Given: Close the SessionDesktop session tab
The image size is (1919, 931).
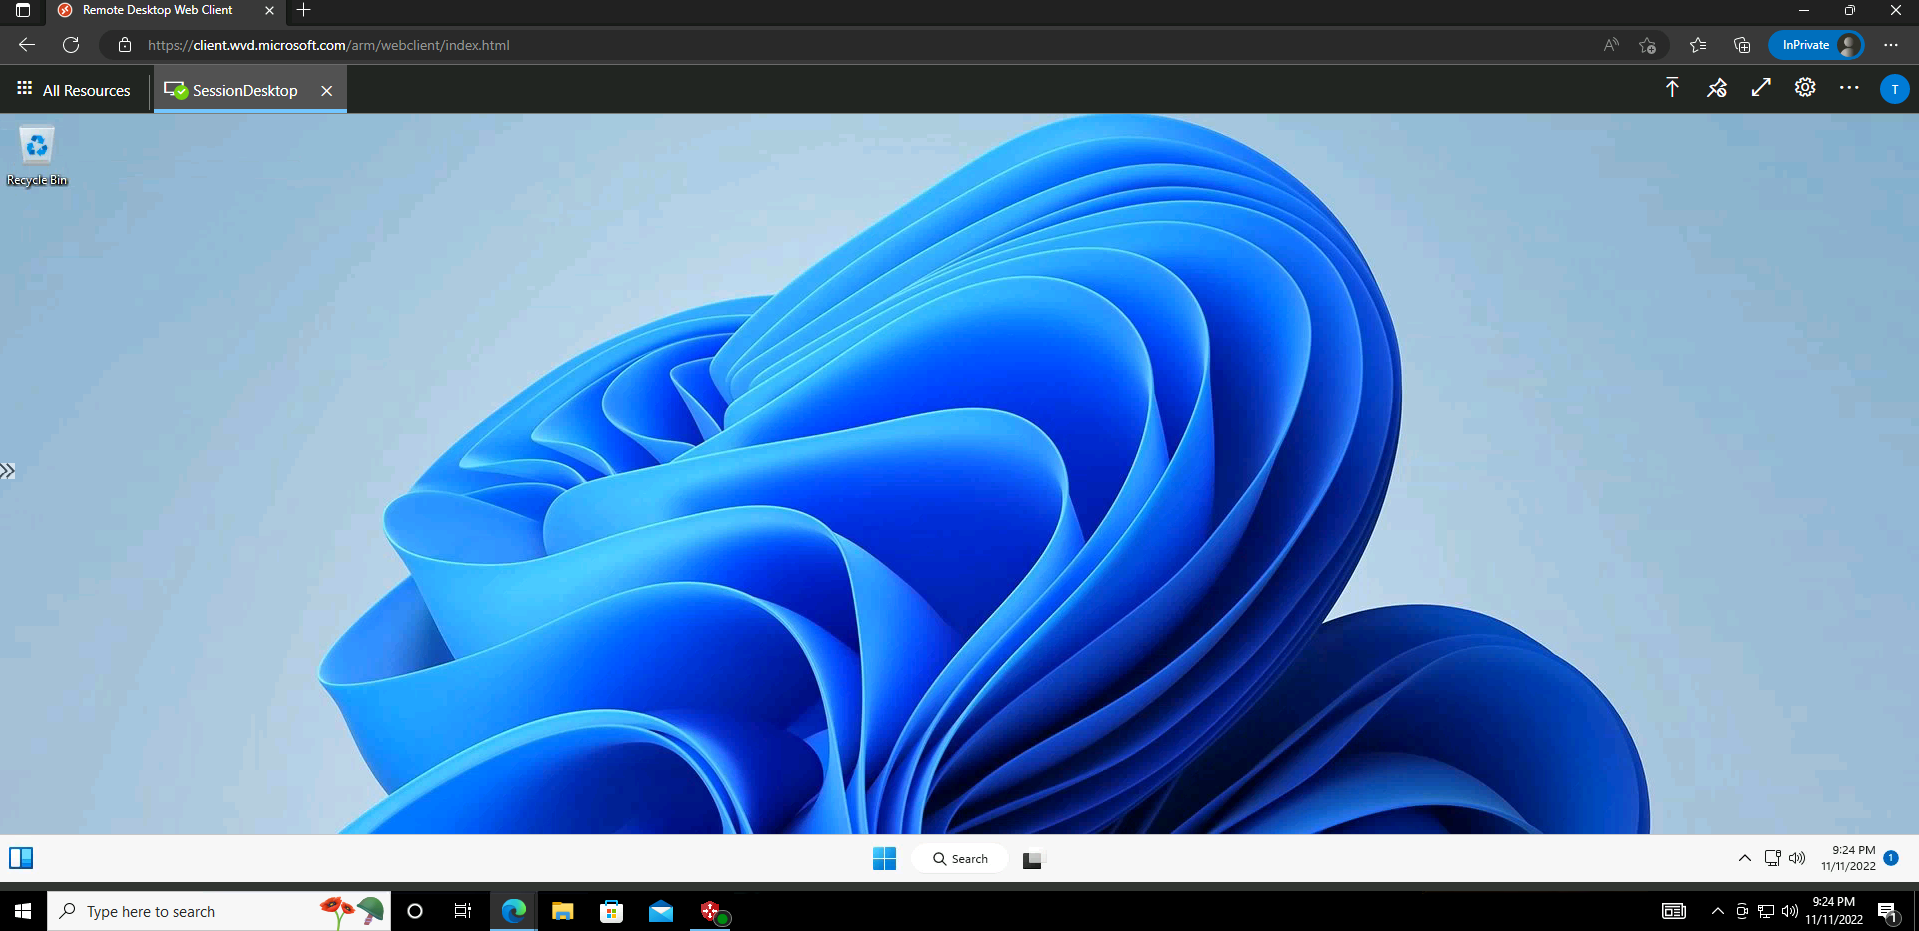Looking at the screenshot, I should tap(326, 90).
